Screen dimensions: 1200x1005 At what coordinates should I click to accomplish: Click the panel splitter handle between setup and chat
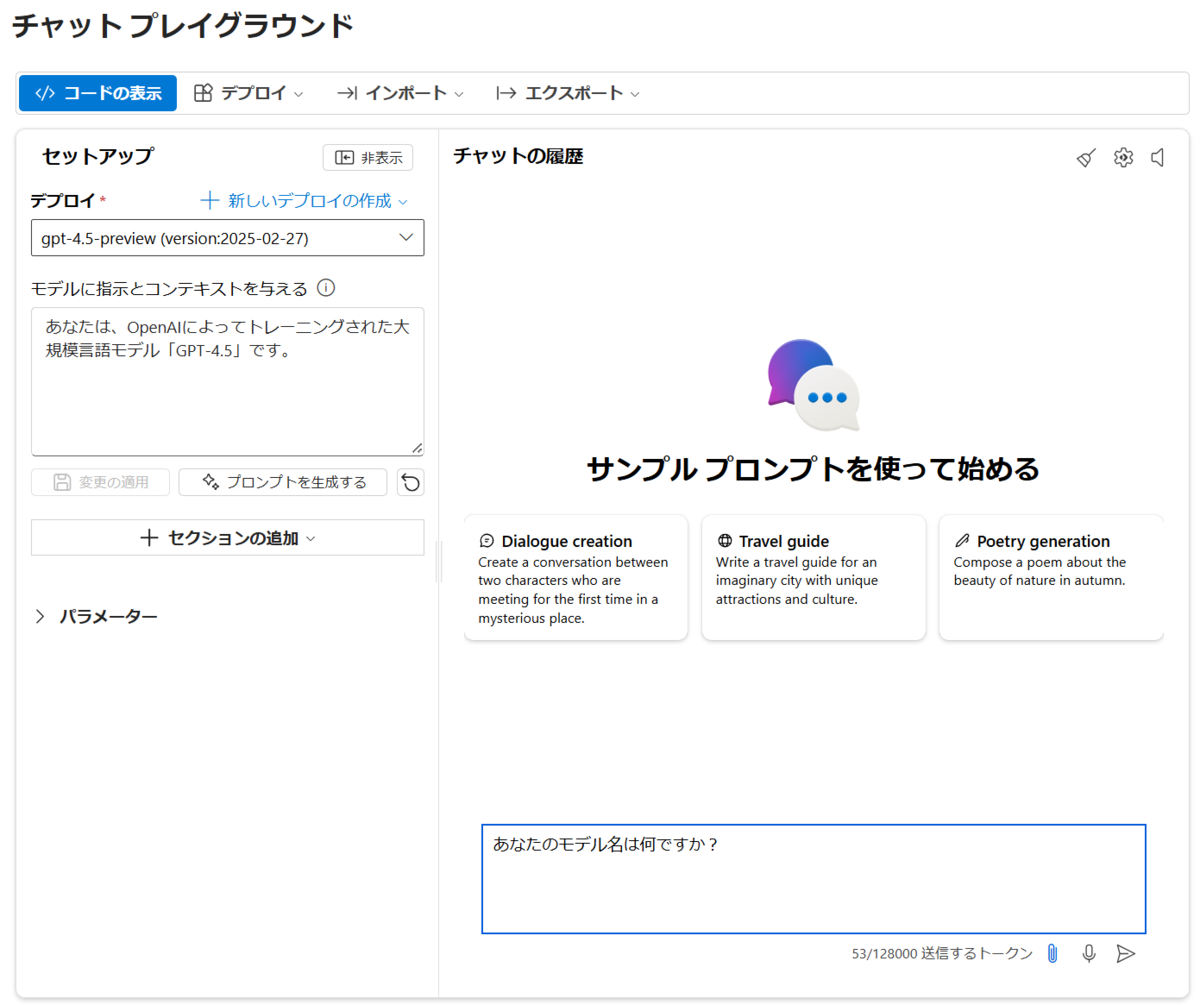coord(439,561)
